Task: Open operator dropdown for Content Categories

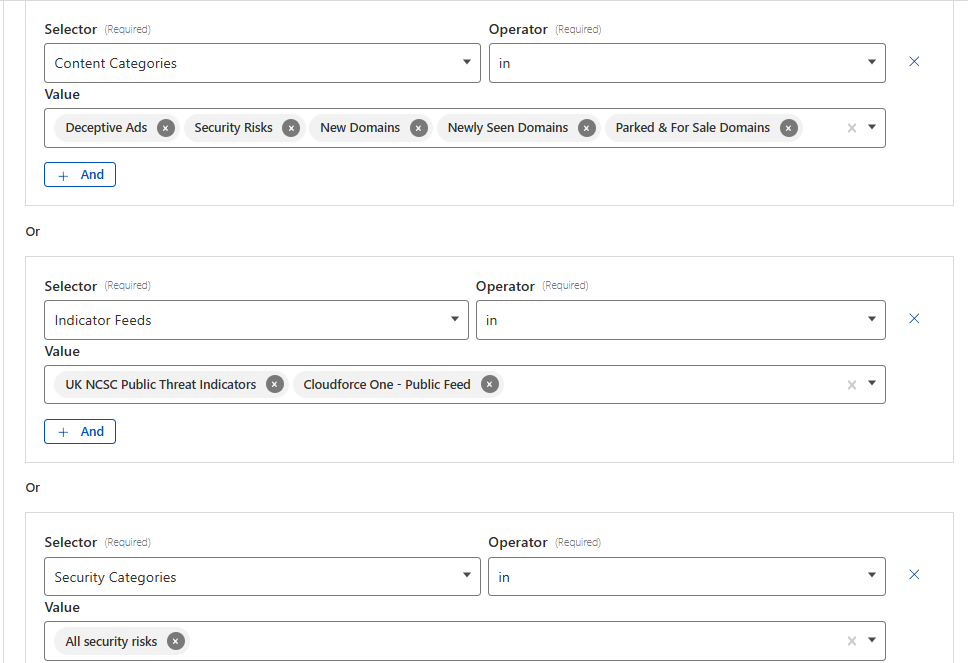Action: 687,63
